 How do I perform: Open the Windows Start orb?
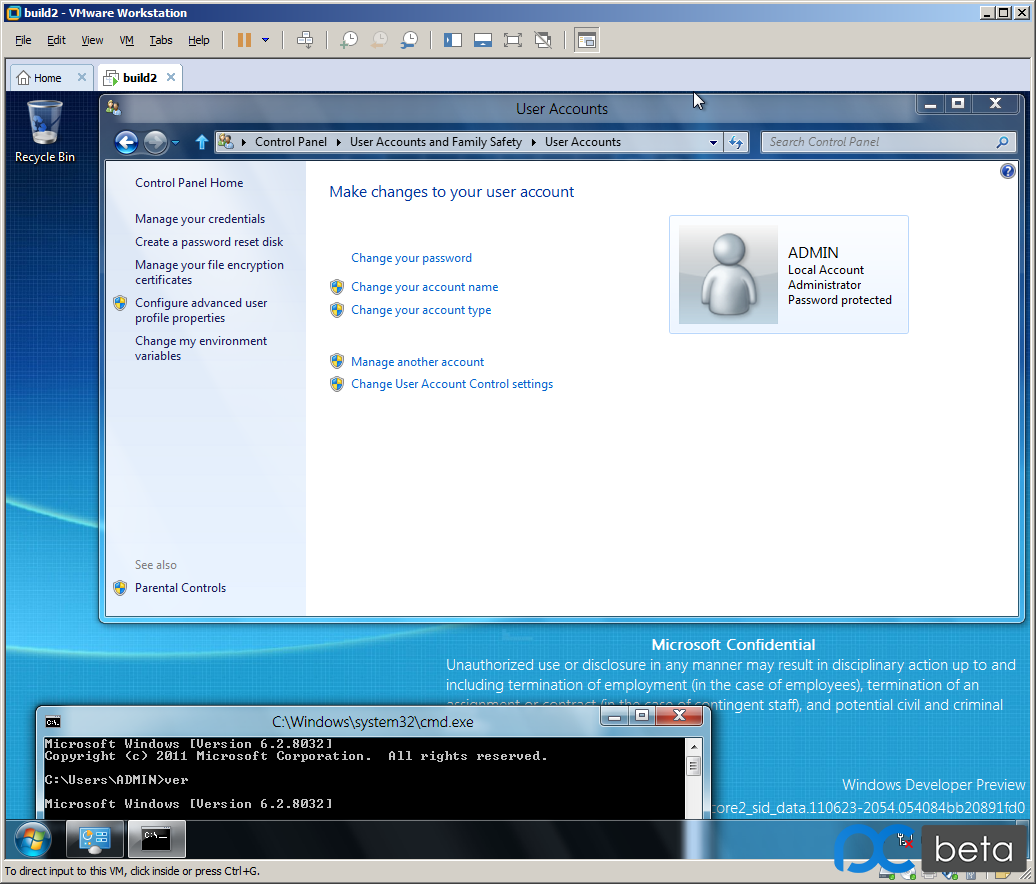(x=32, y=838)
